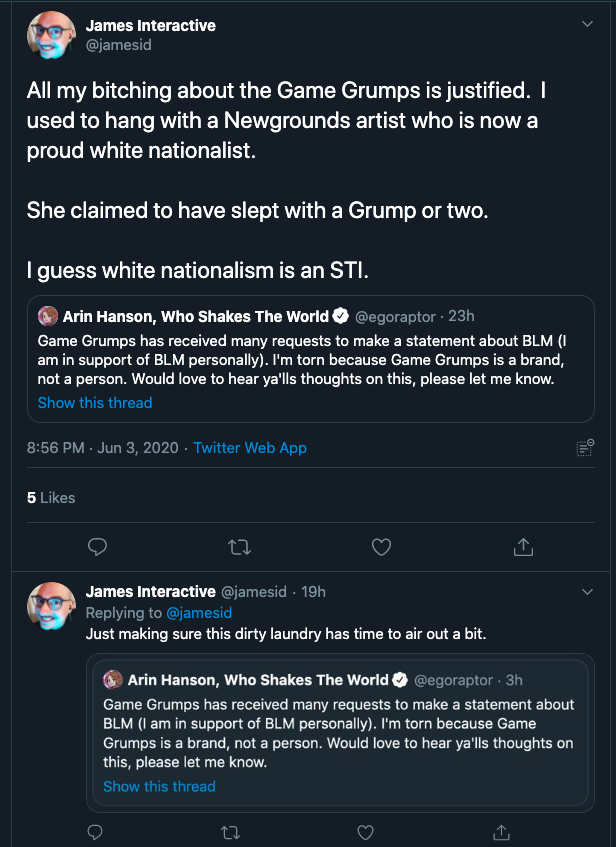Reply to the main tweet
The height and width of the screenshot is (847, 616).
click(x=97, y=547)
